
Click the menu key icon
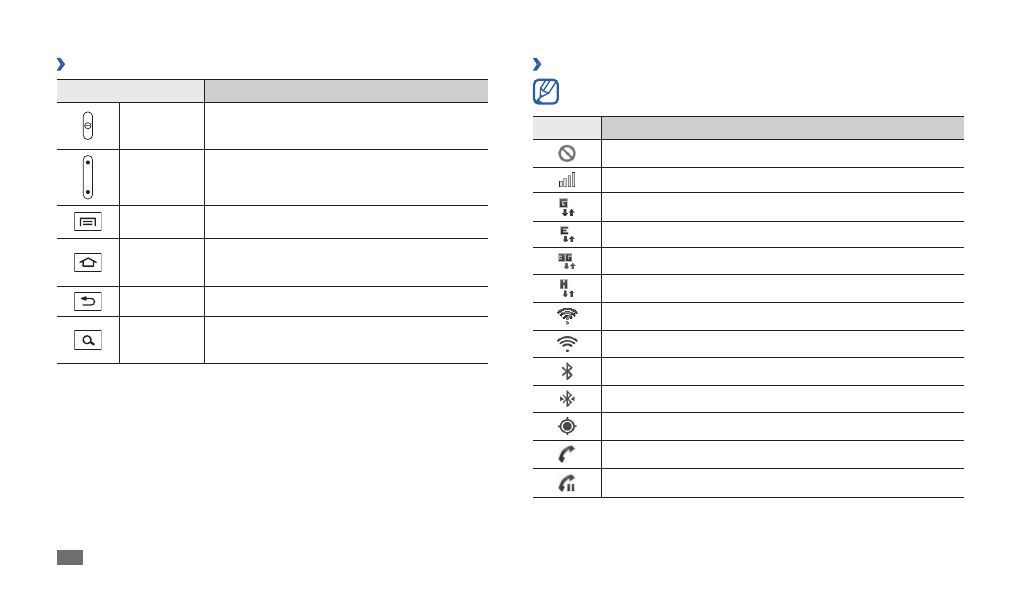(x=88, y=222)
